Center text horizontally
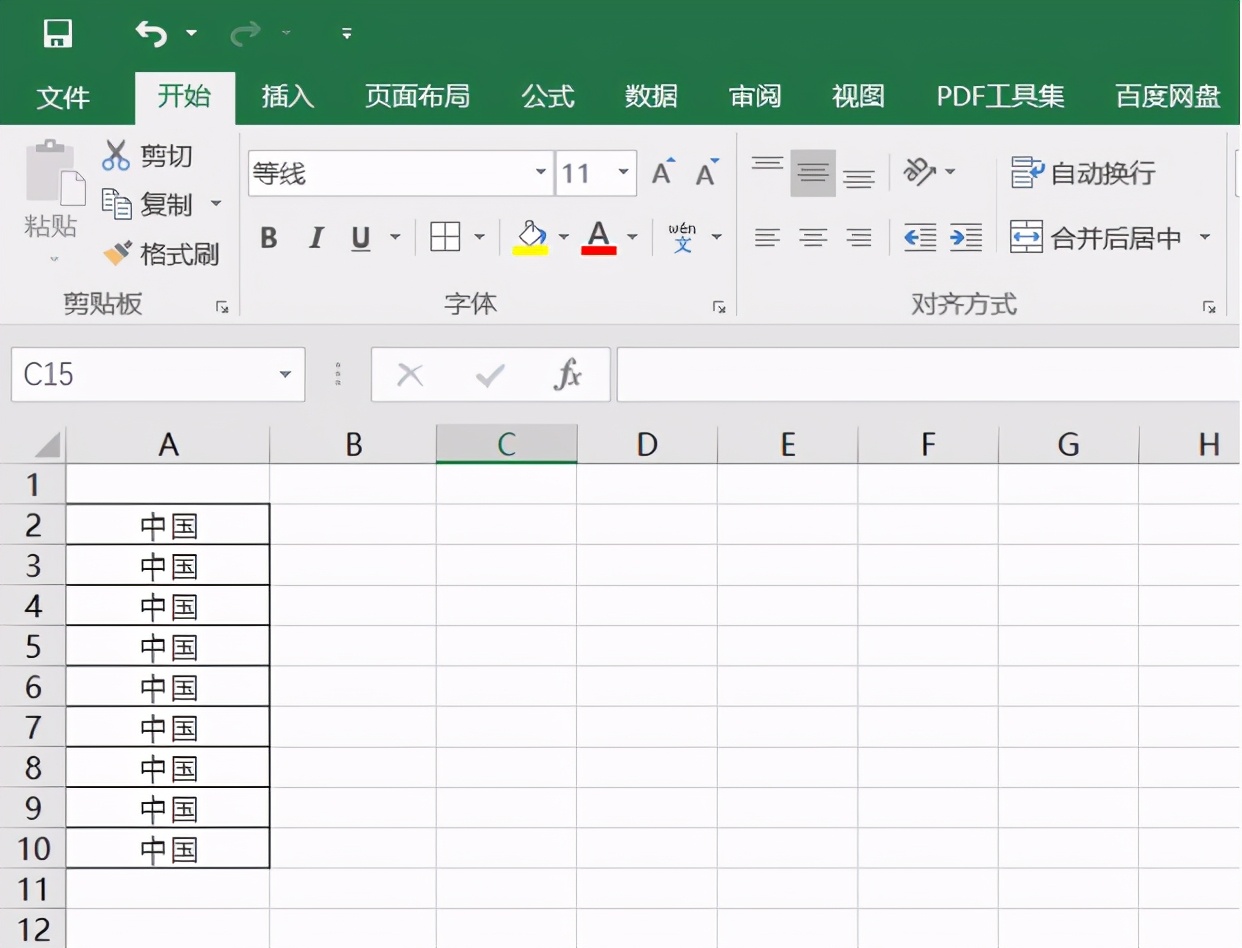Viewport: 1242px width, 948px height. click(x=813, y=237)
